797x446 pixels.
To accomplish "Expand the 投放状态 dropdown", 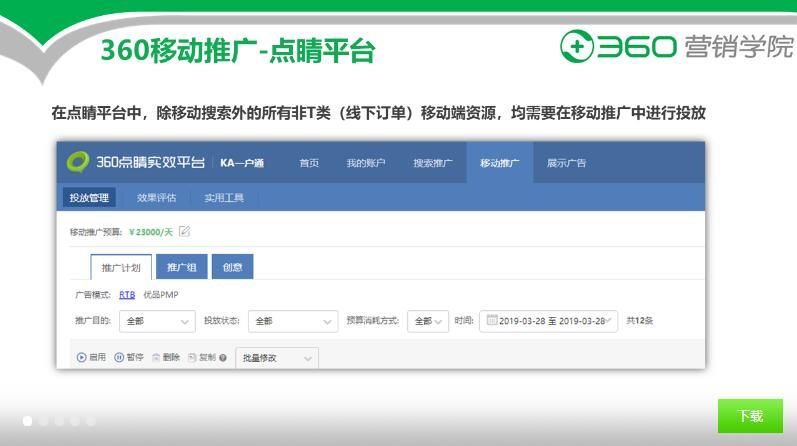I will pos(293,321).
